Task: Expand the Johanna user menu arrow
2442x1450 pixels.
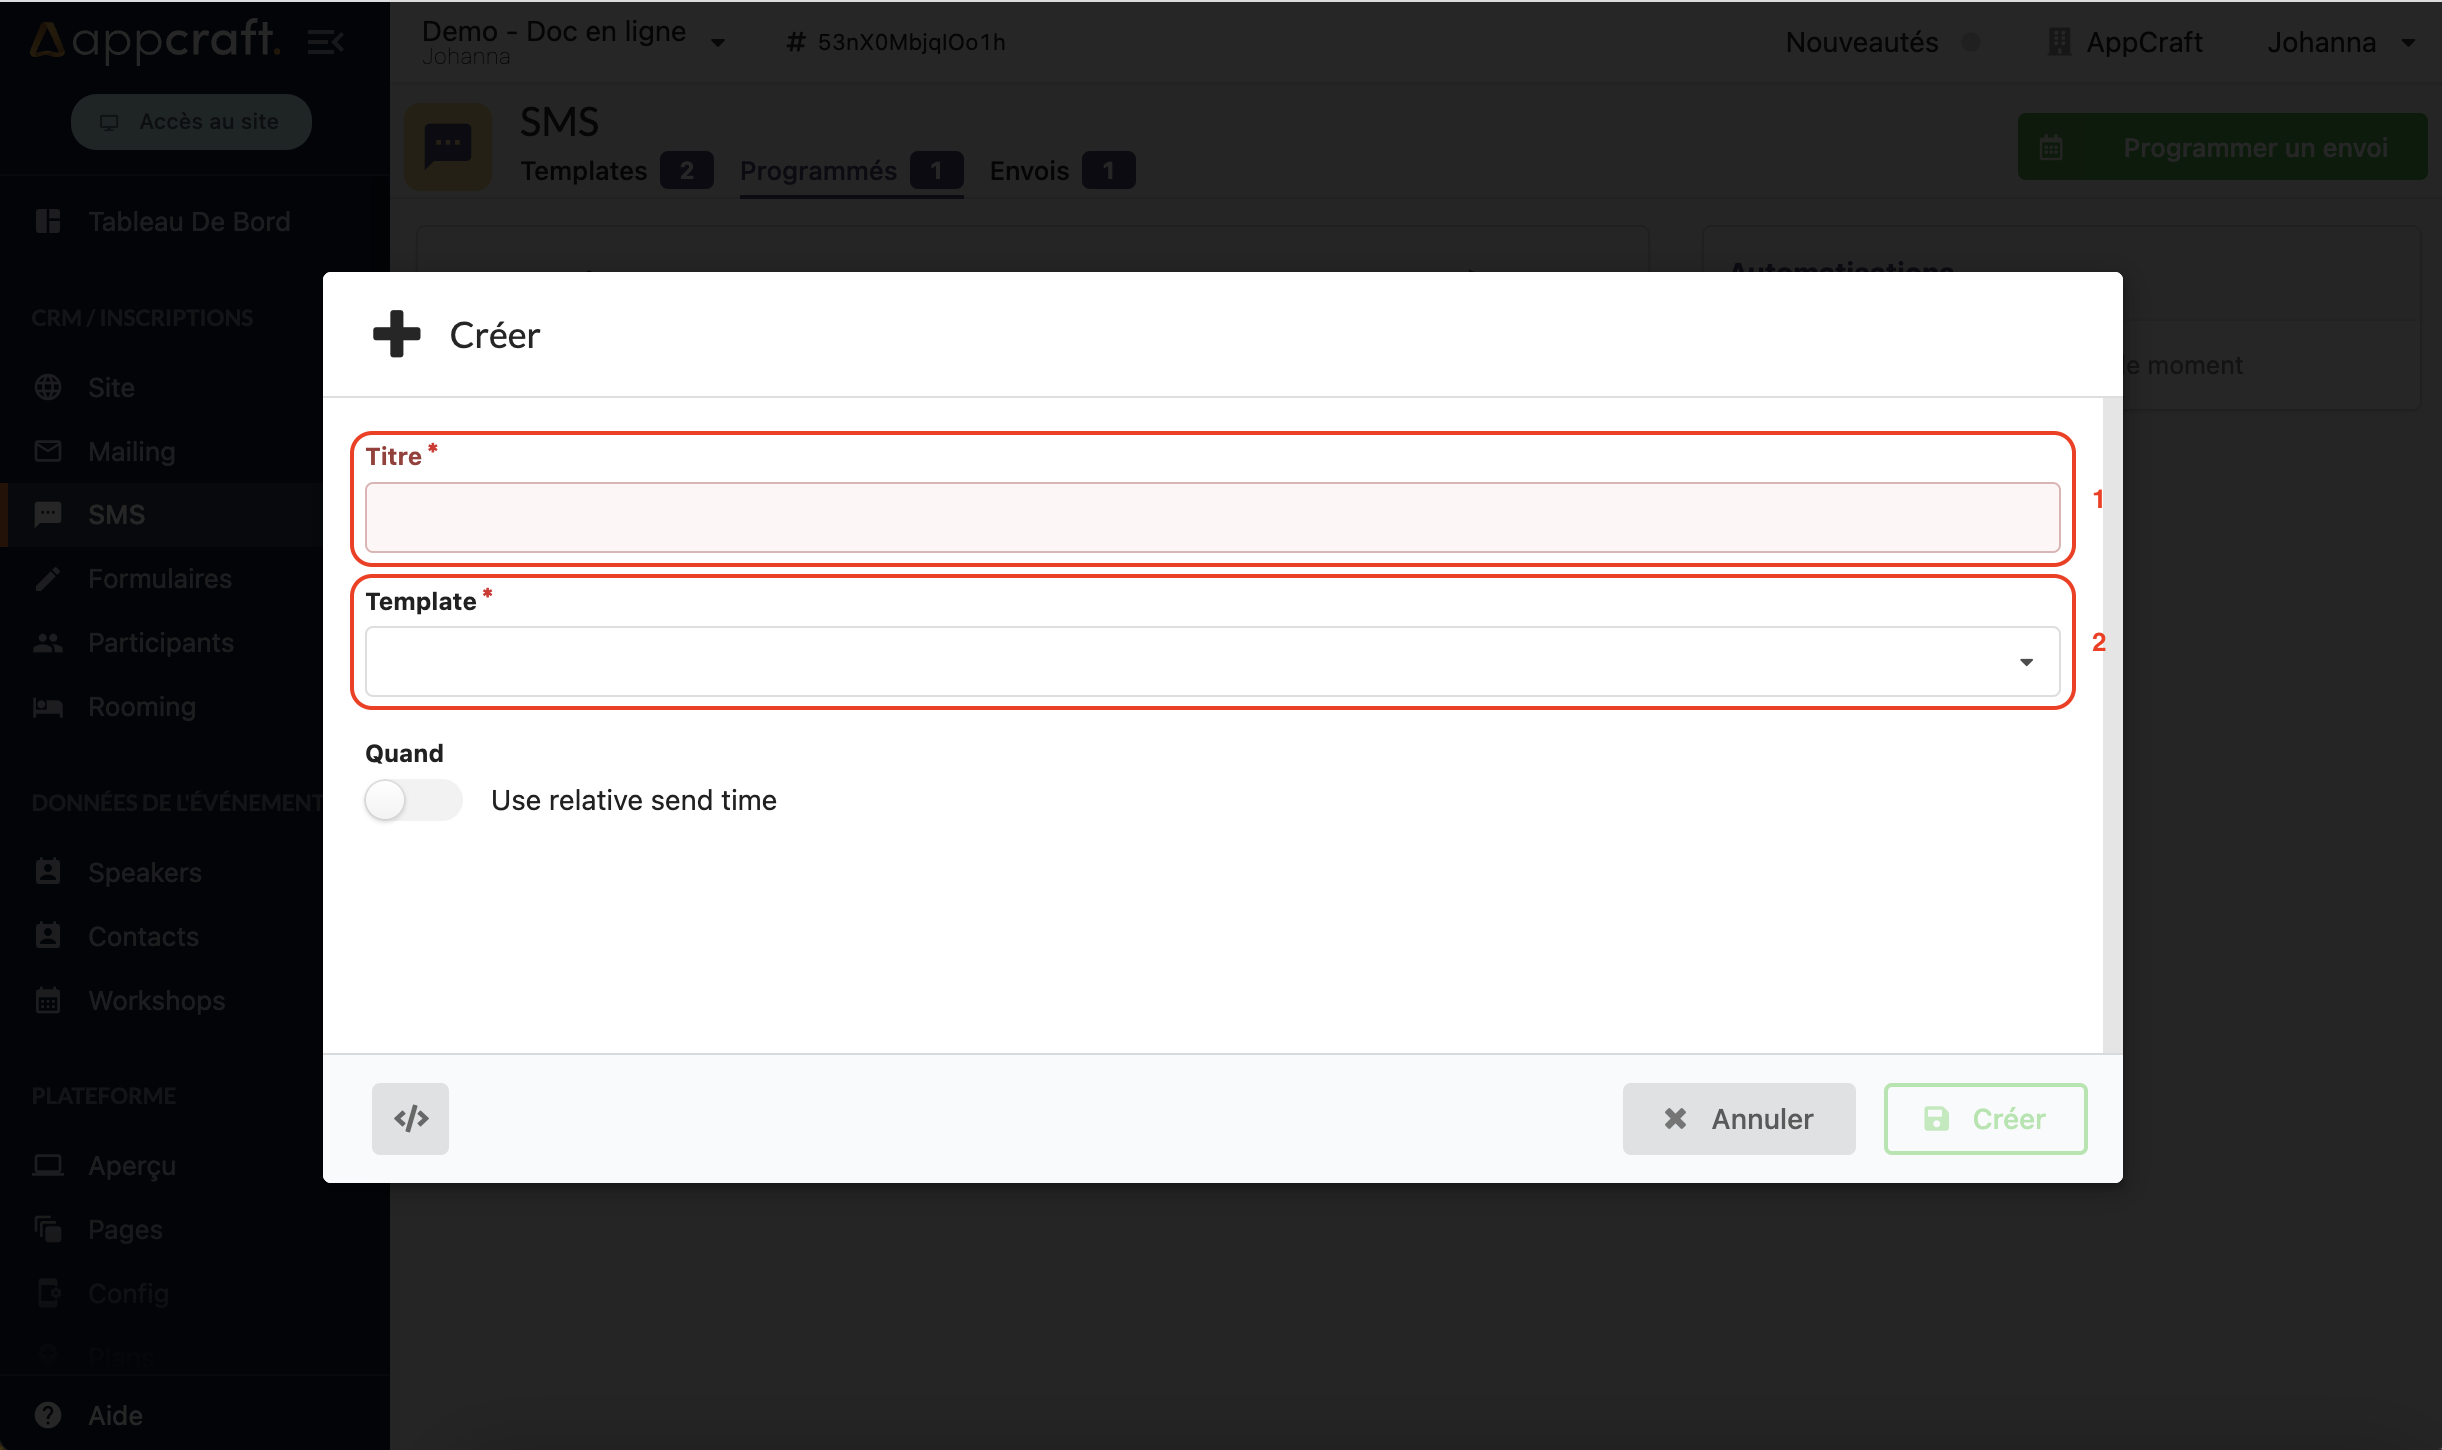Action: pos(2408,43)
